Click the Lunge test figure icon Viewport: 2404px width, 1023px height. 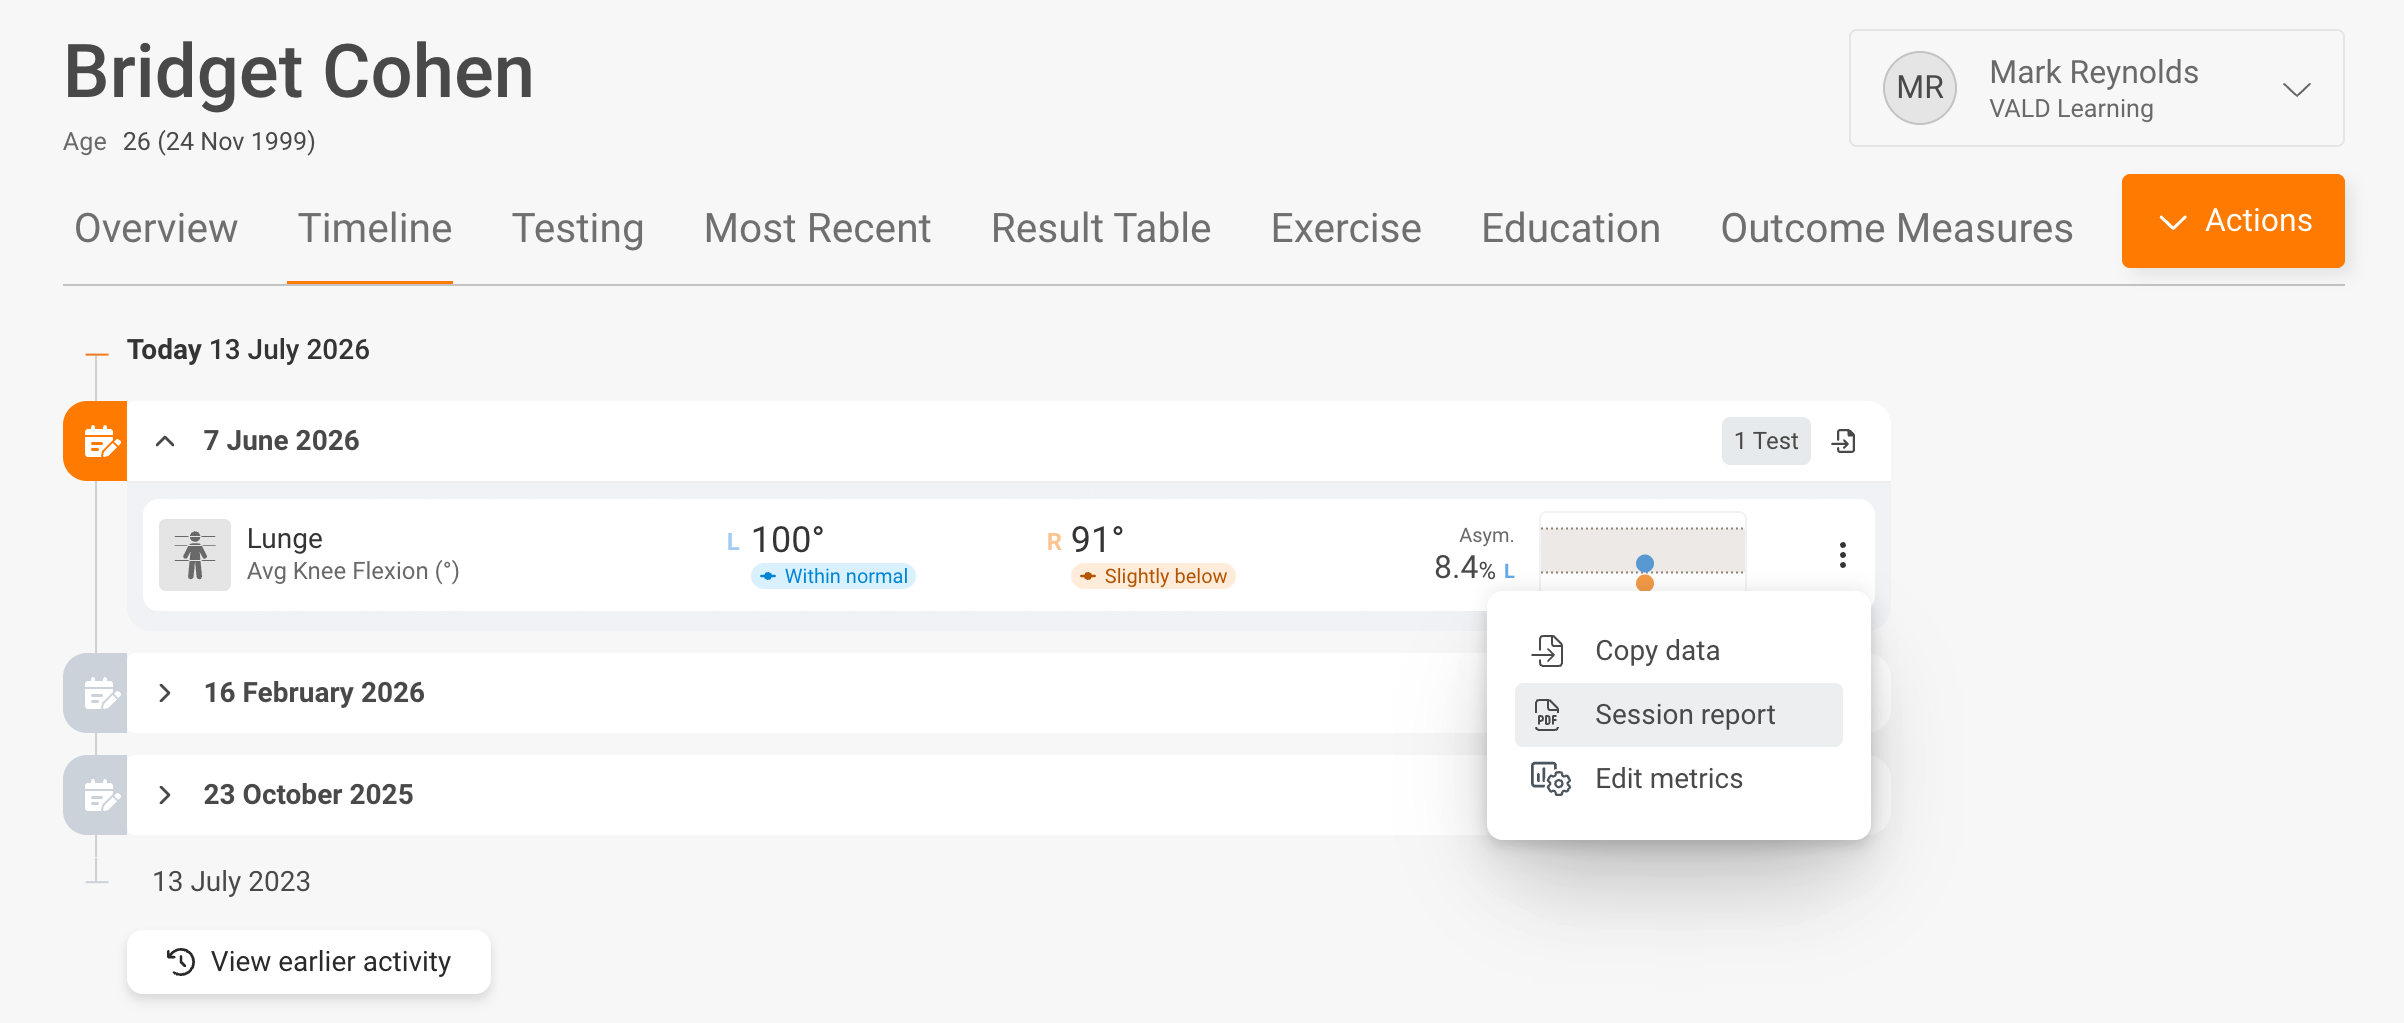coord(195,555)
